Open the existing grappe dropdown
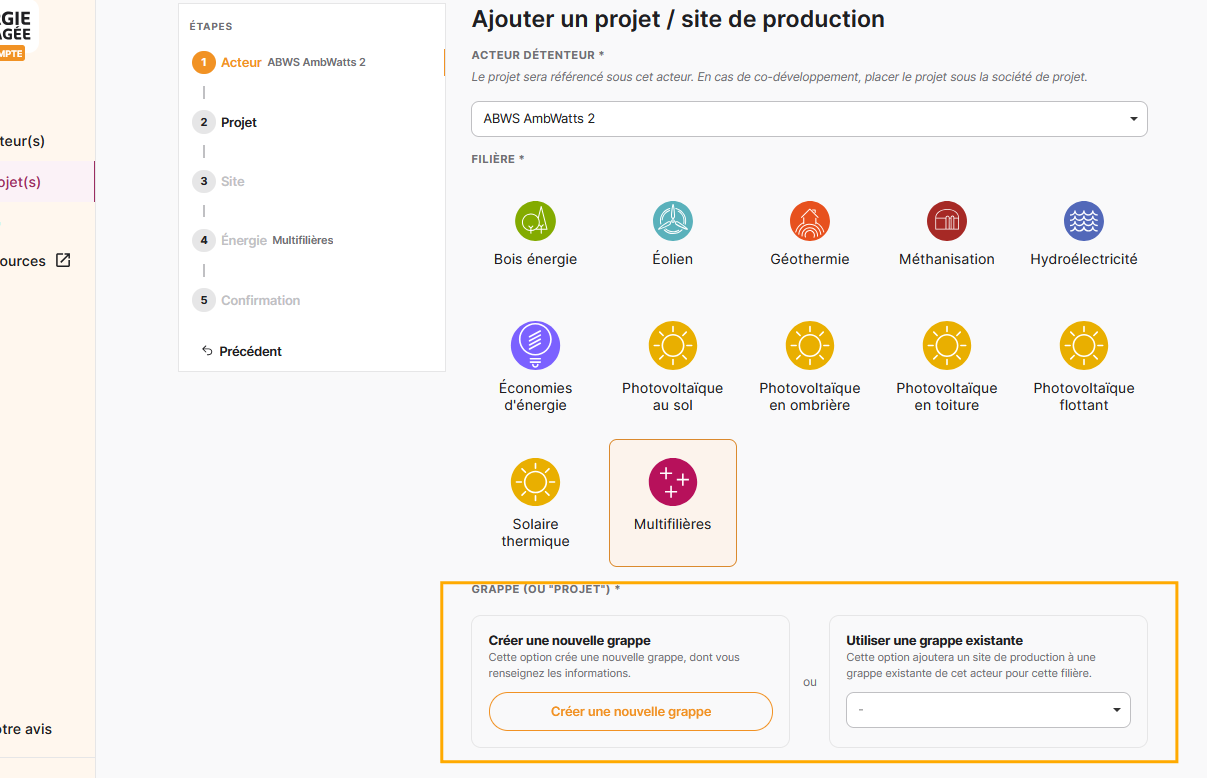This screenshot has height=778, width=1207. tap(988, 710)
